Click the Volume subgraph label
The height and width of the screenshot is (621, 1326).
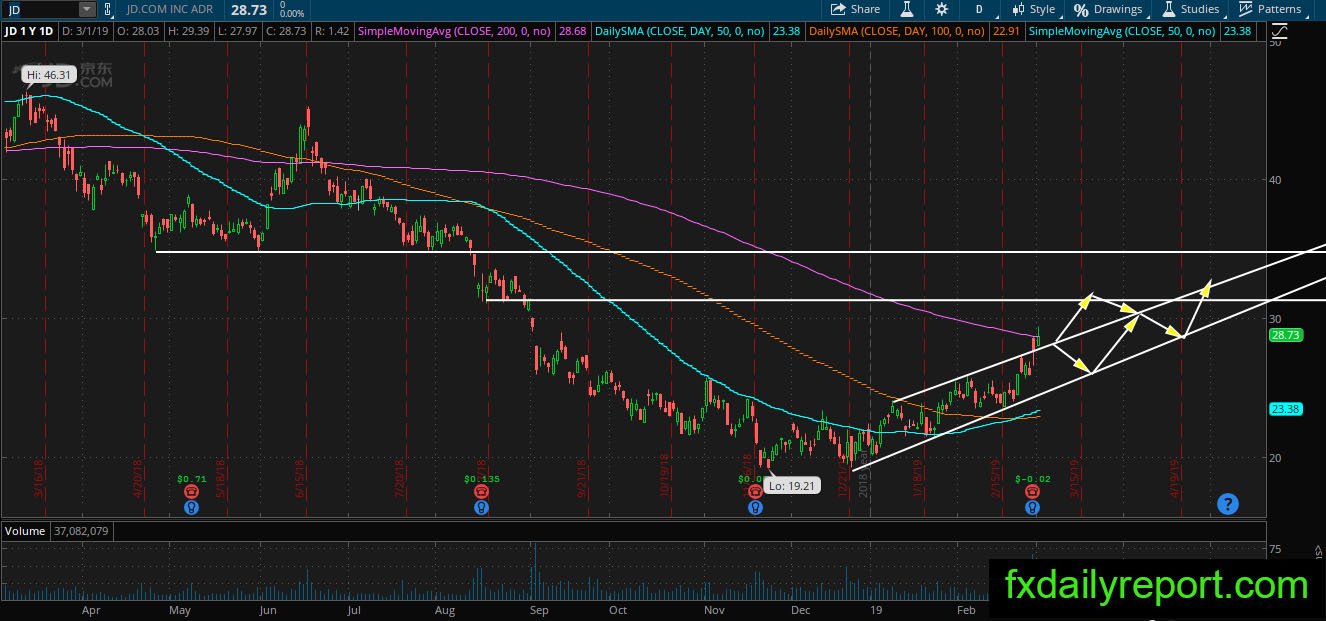25,531
